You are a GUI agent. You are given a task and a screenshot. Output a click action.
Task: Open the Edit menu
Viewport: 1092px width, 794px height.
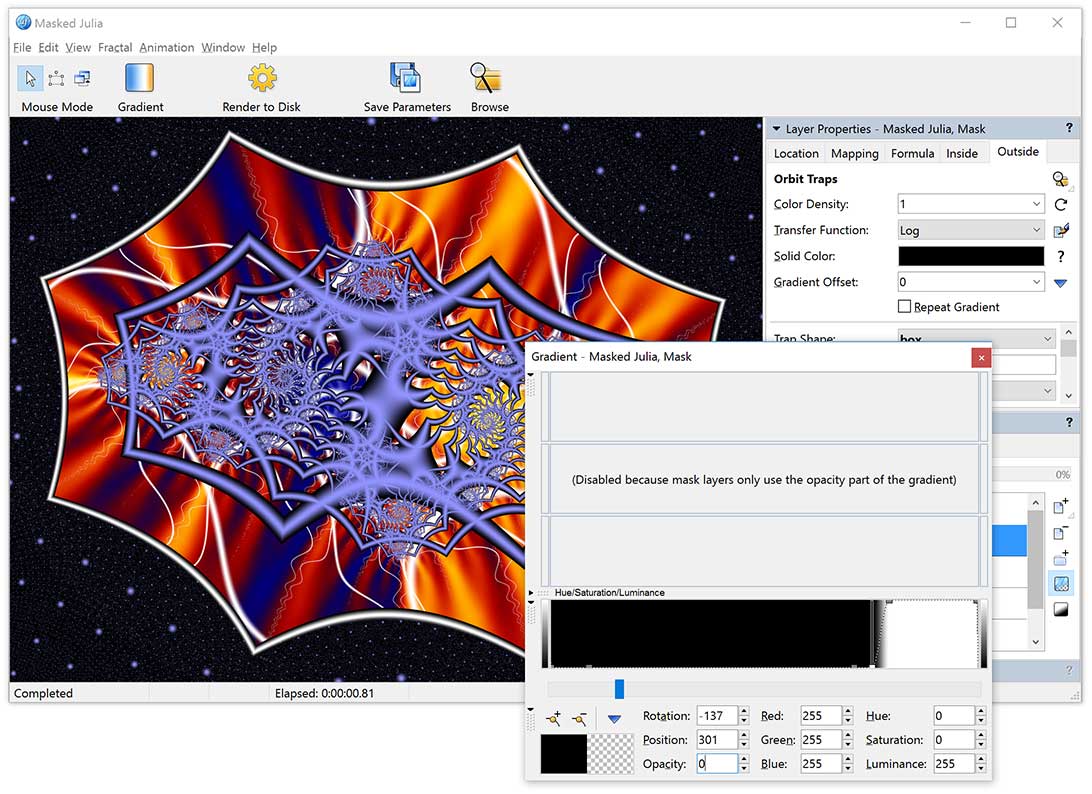point(48,47)
